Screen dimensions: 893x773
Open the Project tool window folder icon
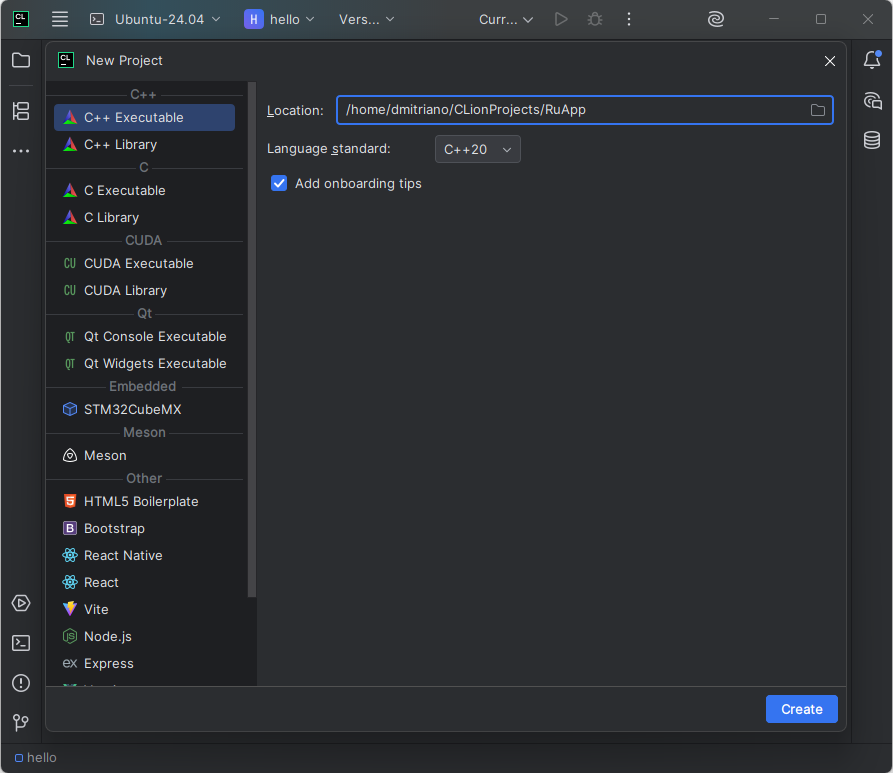(x=21, y=60)
